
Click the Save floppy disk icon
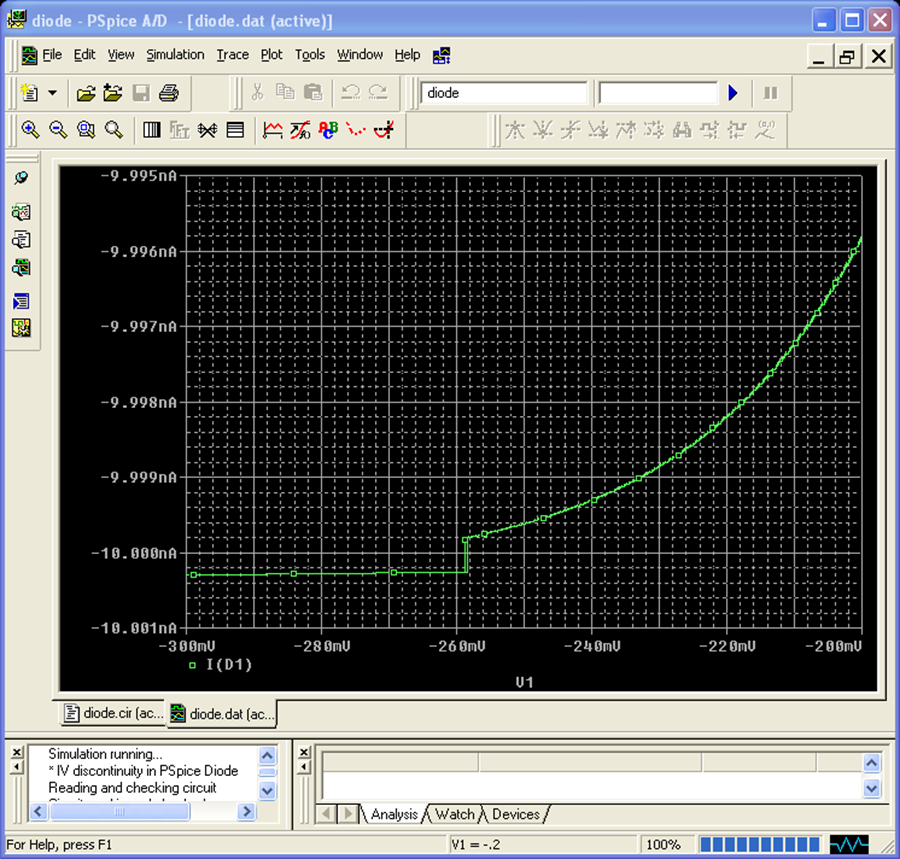coord(141,92)
